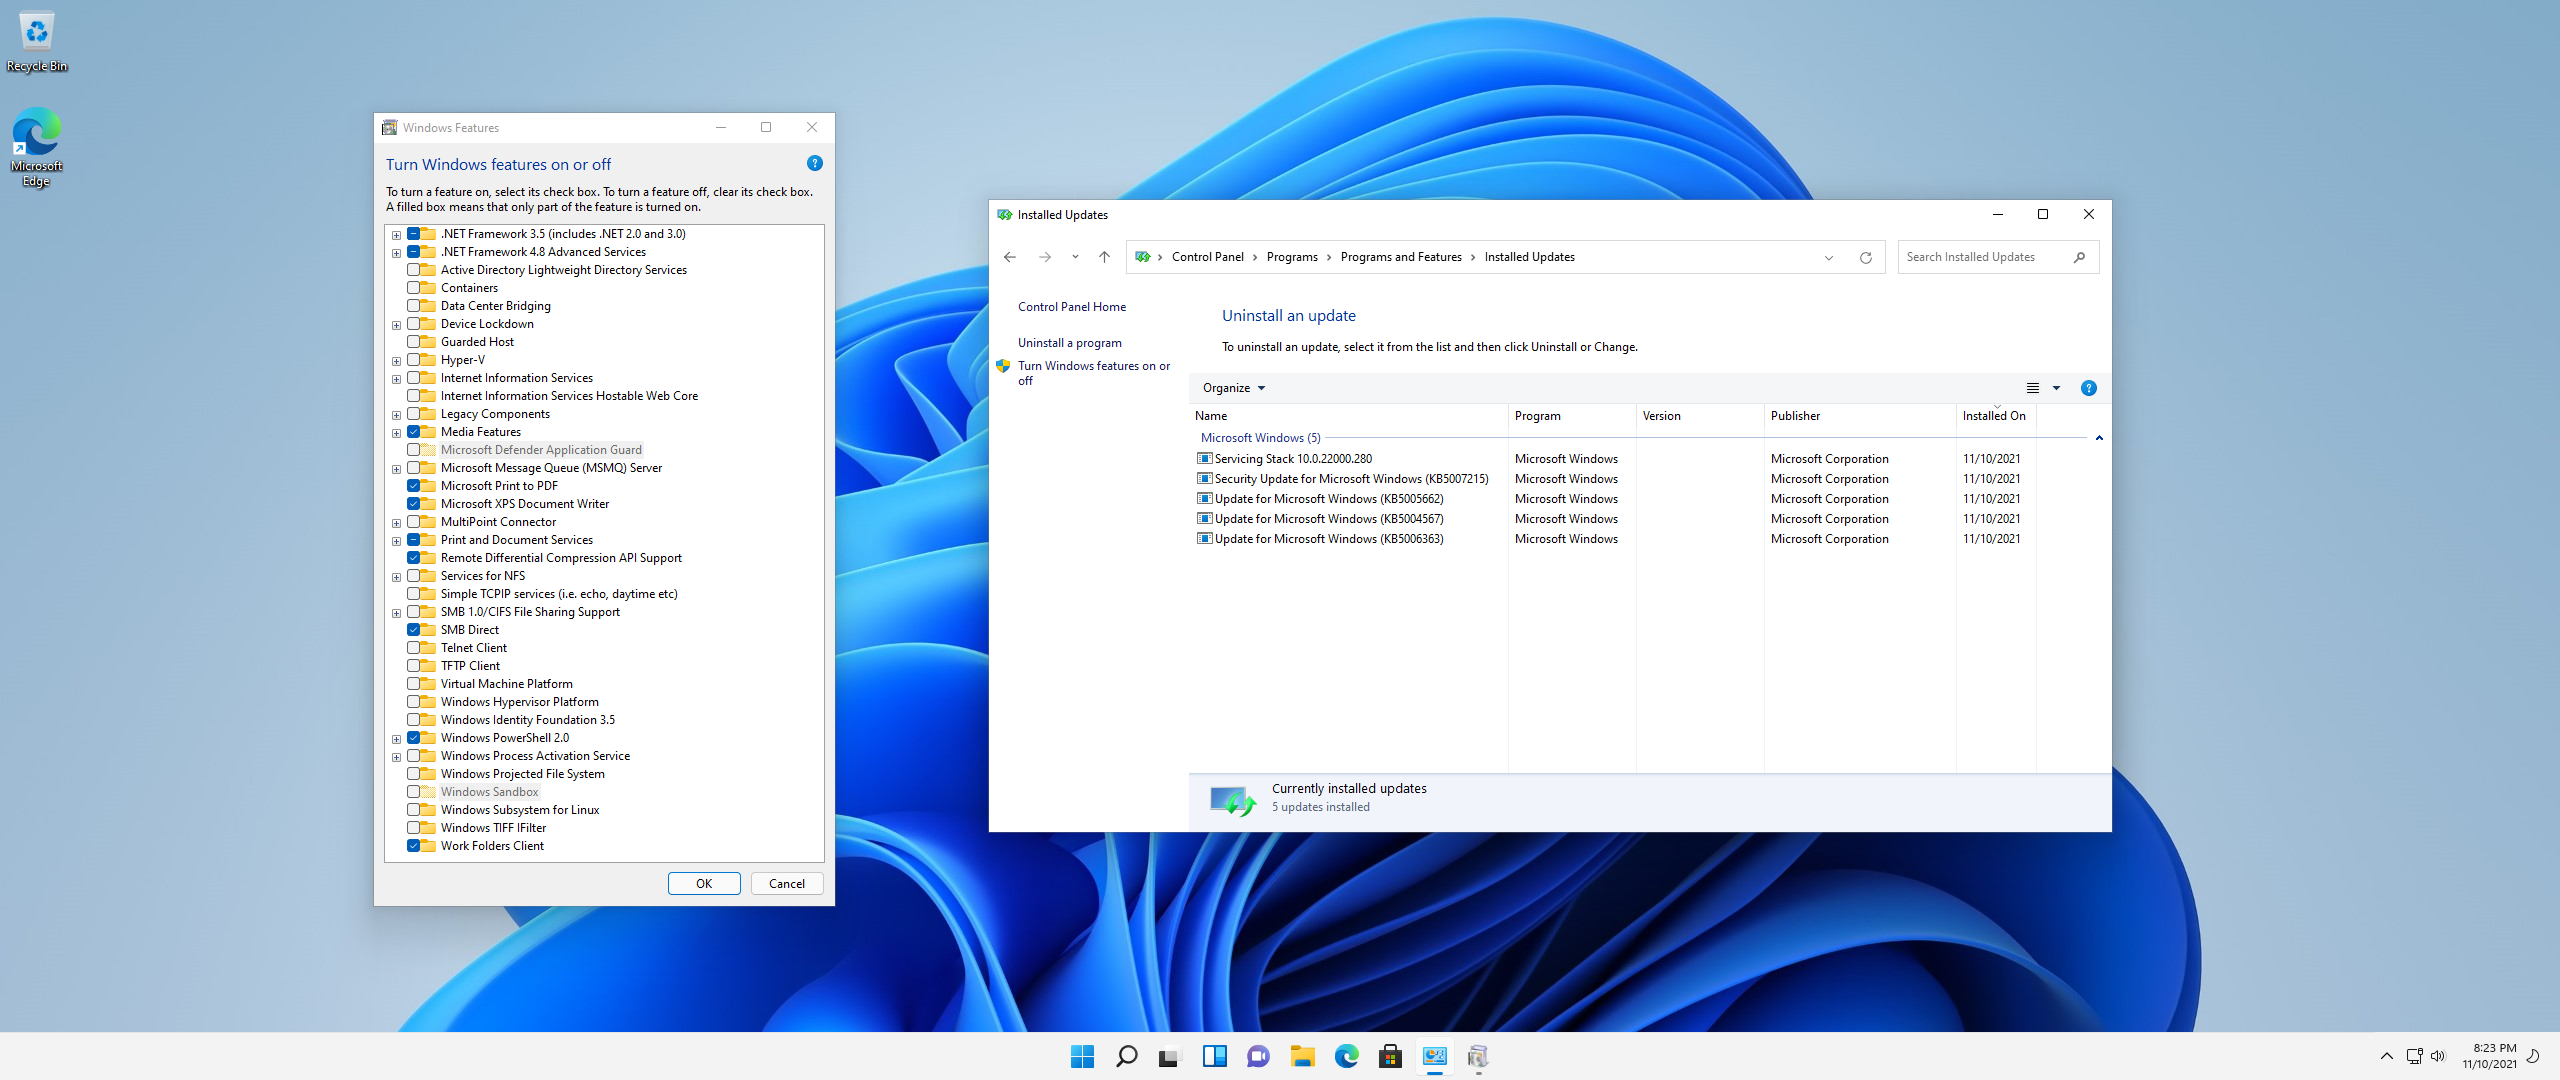Open Task View on the taskbar
The height and width of the screenshot is (1080, 2560).
pyautogui.click(x=1170, y=1056)
